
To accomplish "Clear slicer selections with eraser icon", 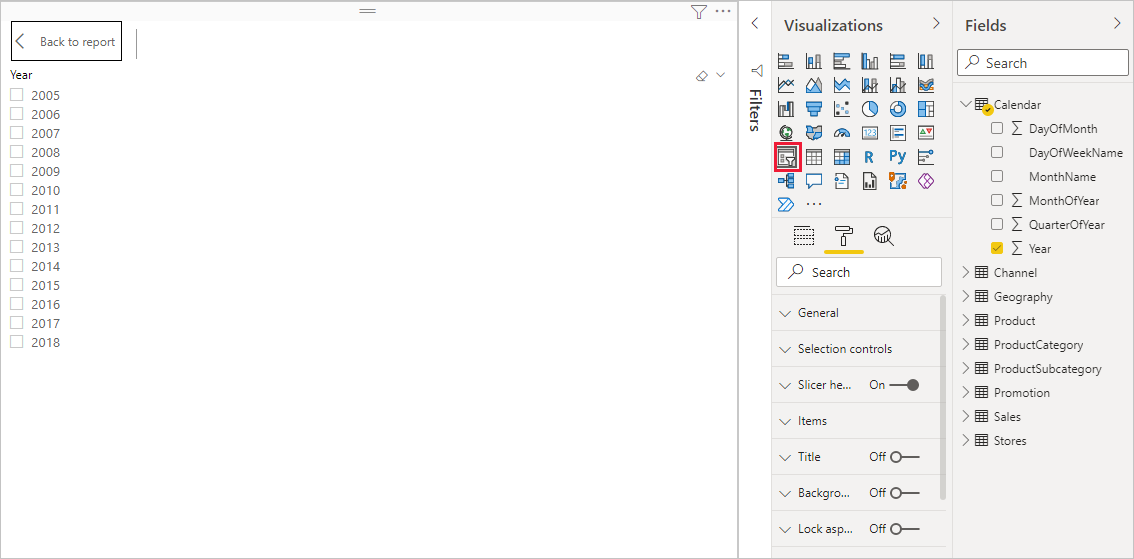I will tap(701, 76).
